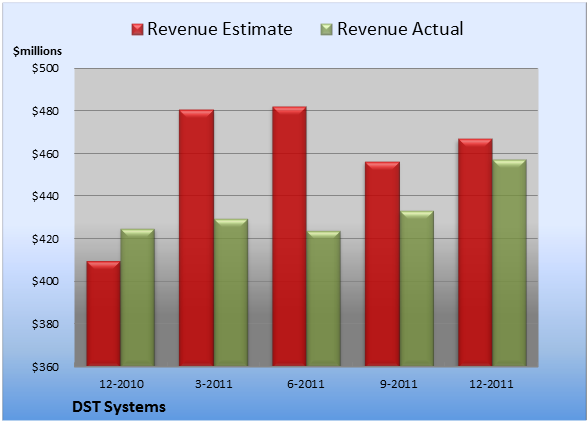
Task: Click the green Revenue Actual legend swatch
Action: (327, 30)
